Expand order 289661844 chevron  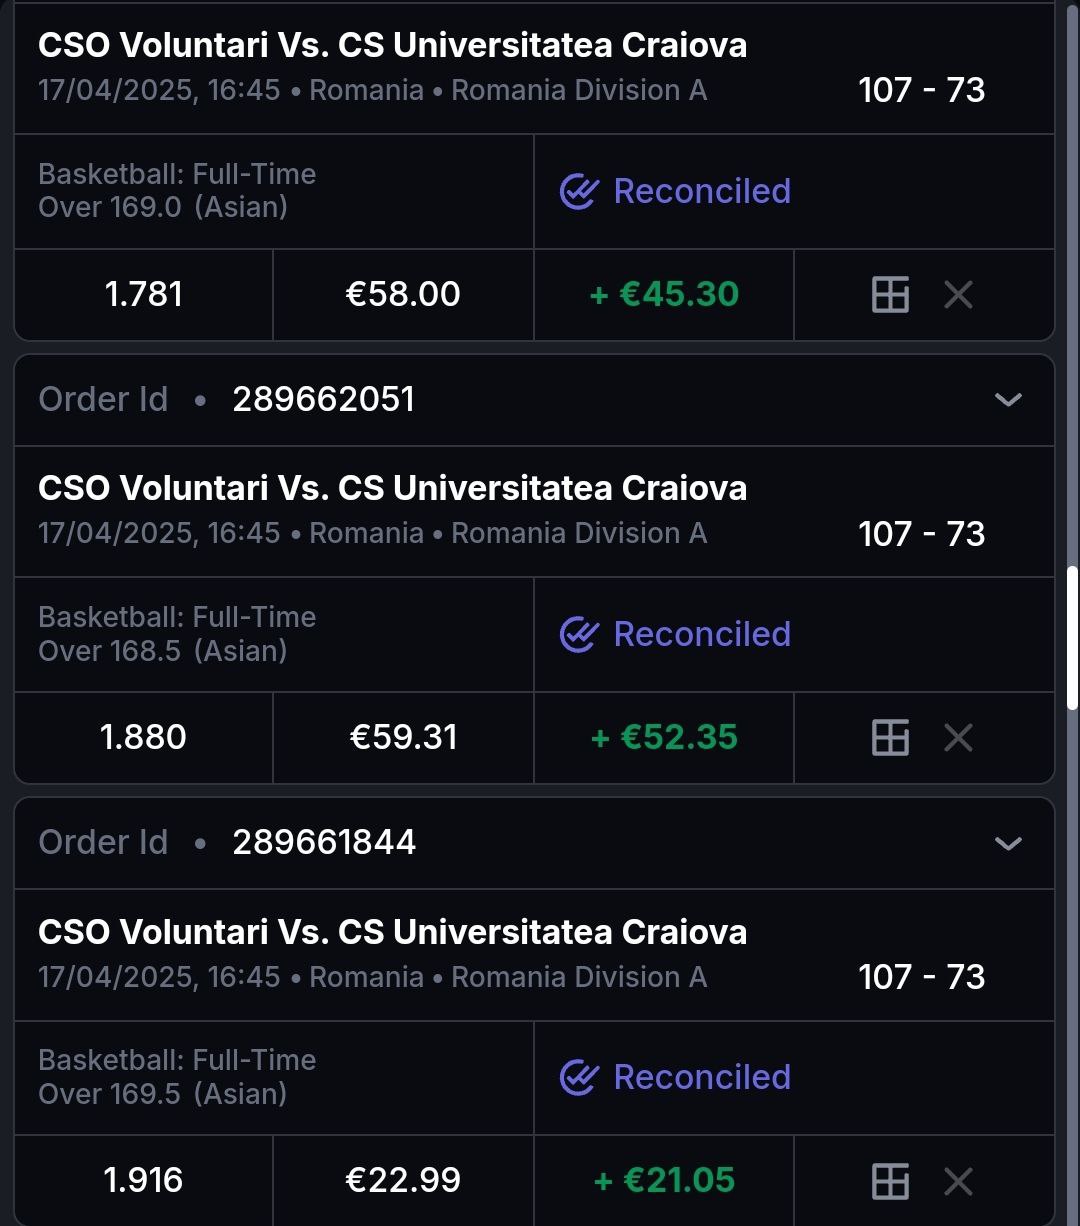point(1008,843)
